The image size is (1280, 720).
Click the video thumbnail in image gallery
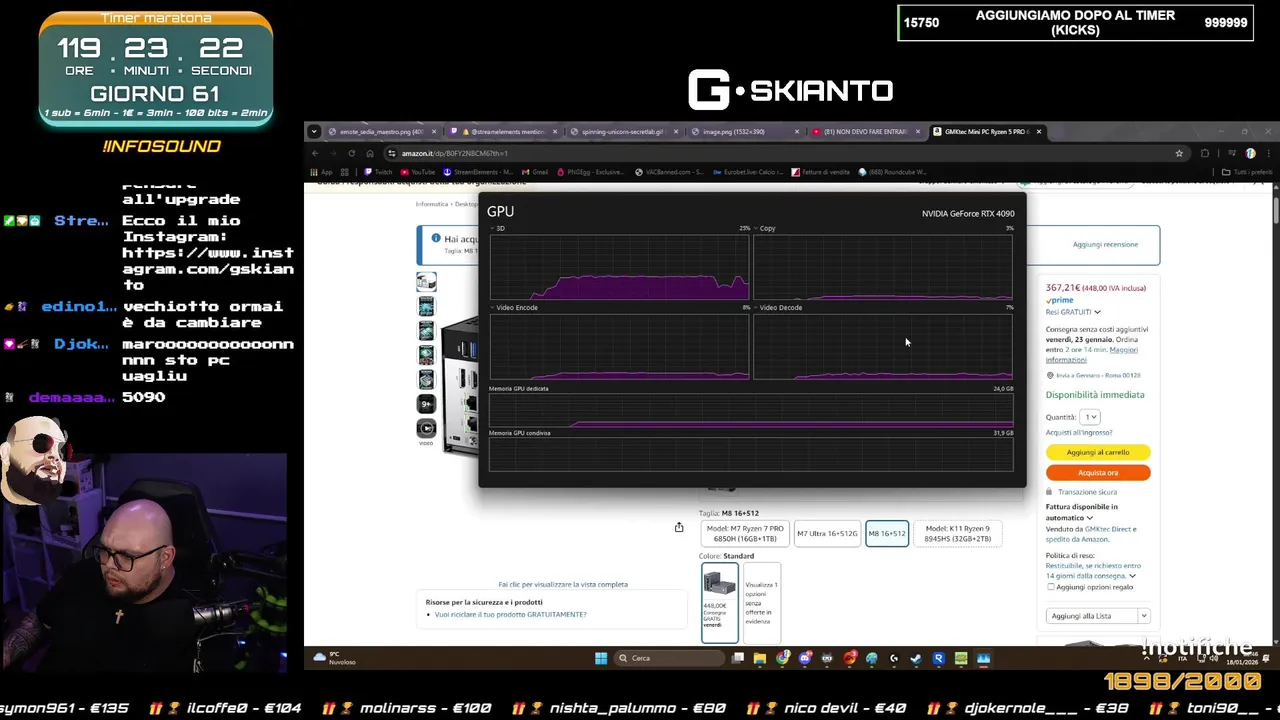point(426,428)
